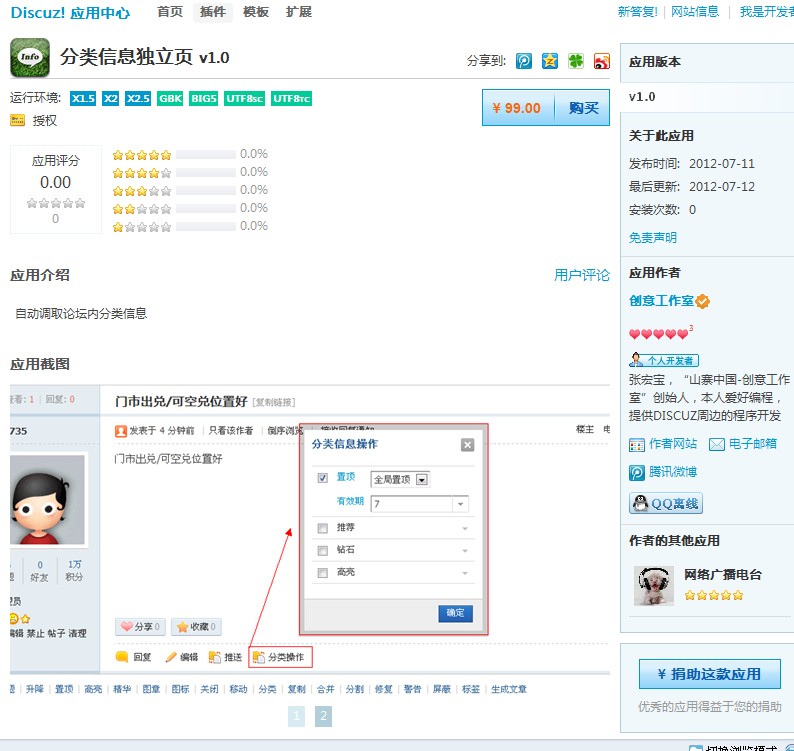Share to Tencent Weibo icon

pyautogui.click(x=524, y=61)
